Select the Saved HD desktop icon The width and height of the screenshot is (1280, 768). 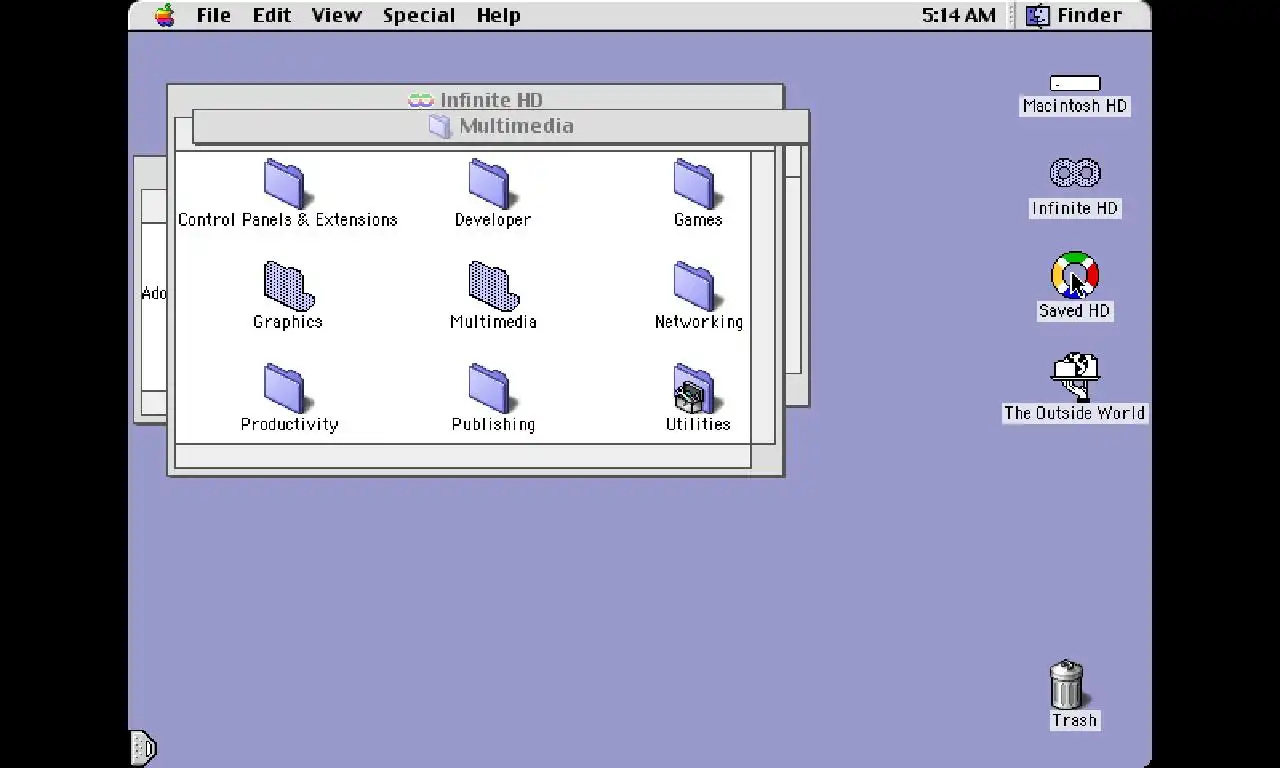(1075, 275)
